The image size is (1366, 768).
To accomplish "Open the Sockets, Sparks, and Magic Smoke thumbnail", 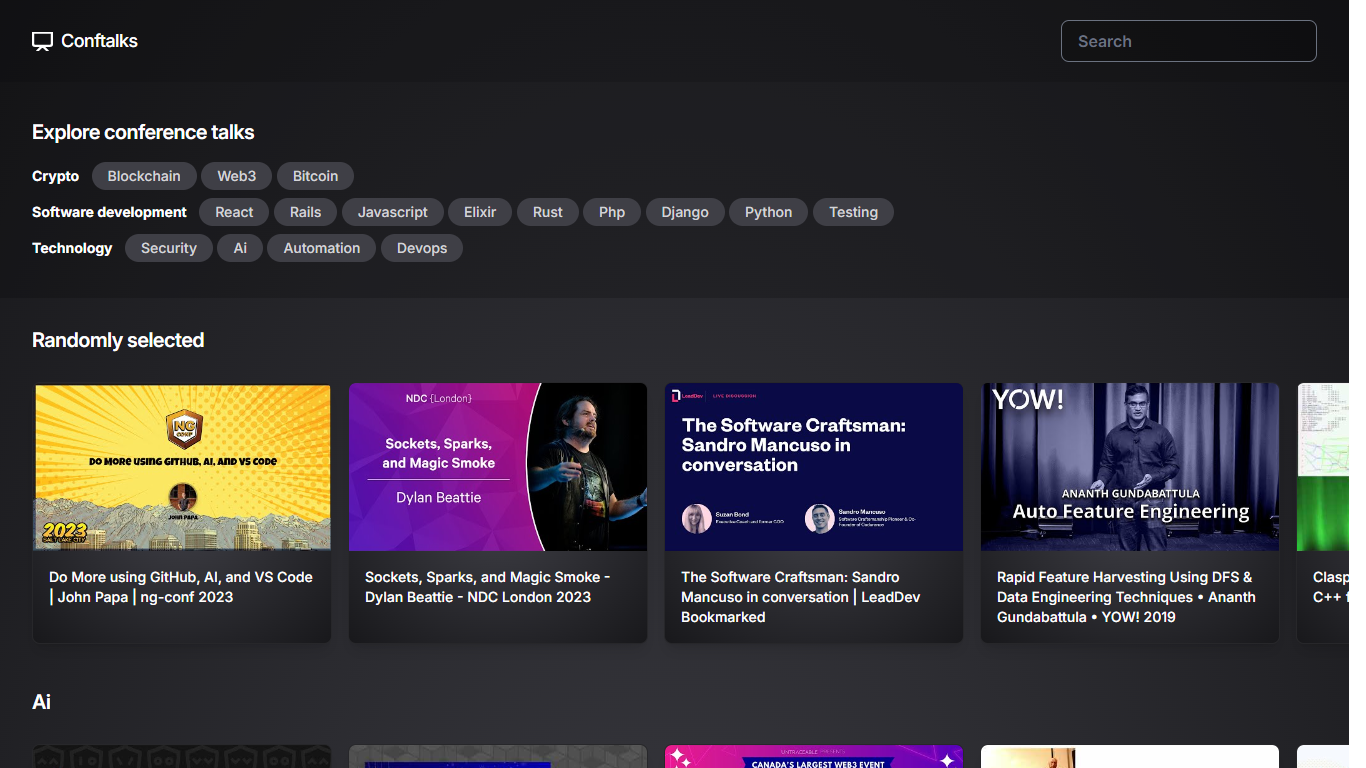I will 498,467.
